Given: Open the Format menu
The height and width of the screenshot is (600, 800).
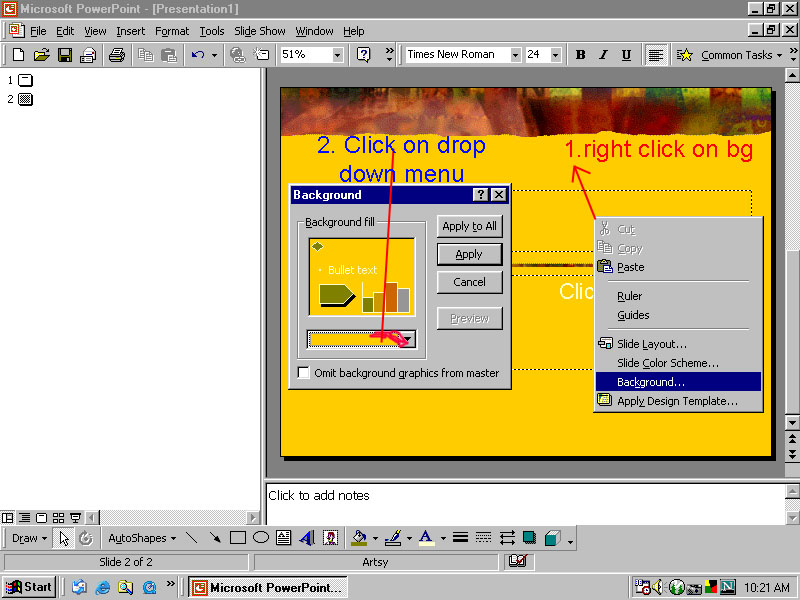Looking at the screenshot, I should pos(172,31).
